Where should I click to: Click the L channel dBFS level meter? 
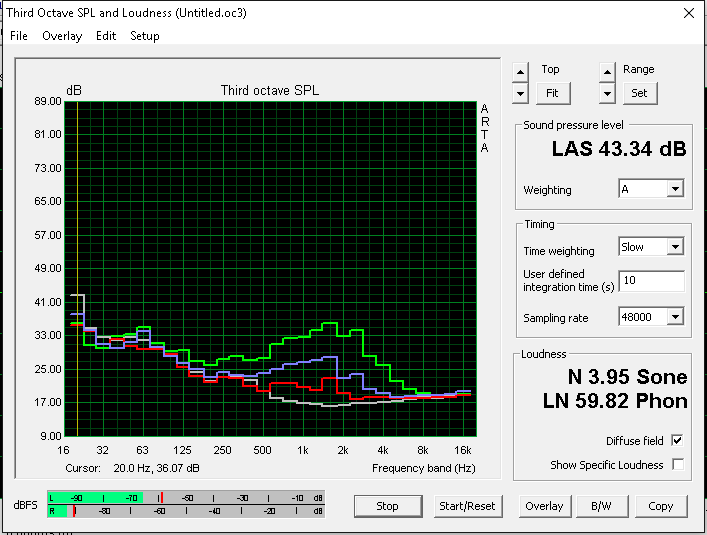click(186, 498)
